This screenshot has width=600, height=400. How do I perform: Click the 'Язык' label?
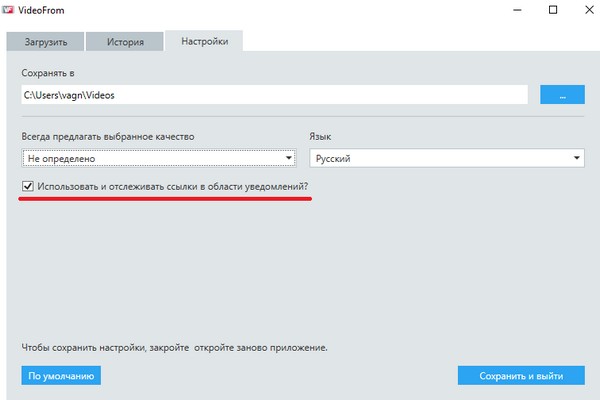tap(320, 137)
